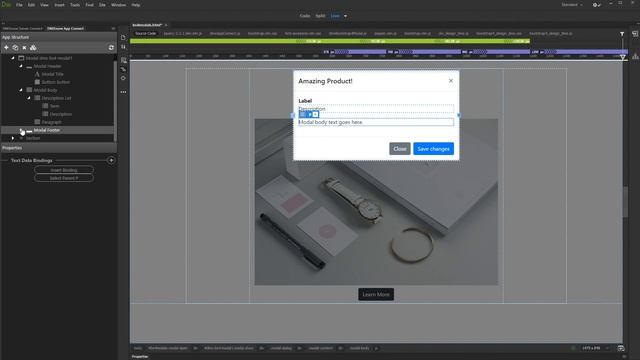Click the inspect mode icon in vertical toolbar
The image size is (640, 360).
123,60
